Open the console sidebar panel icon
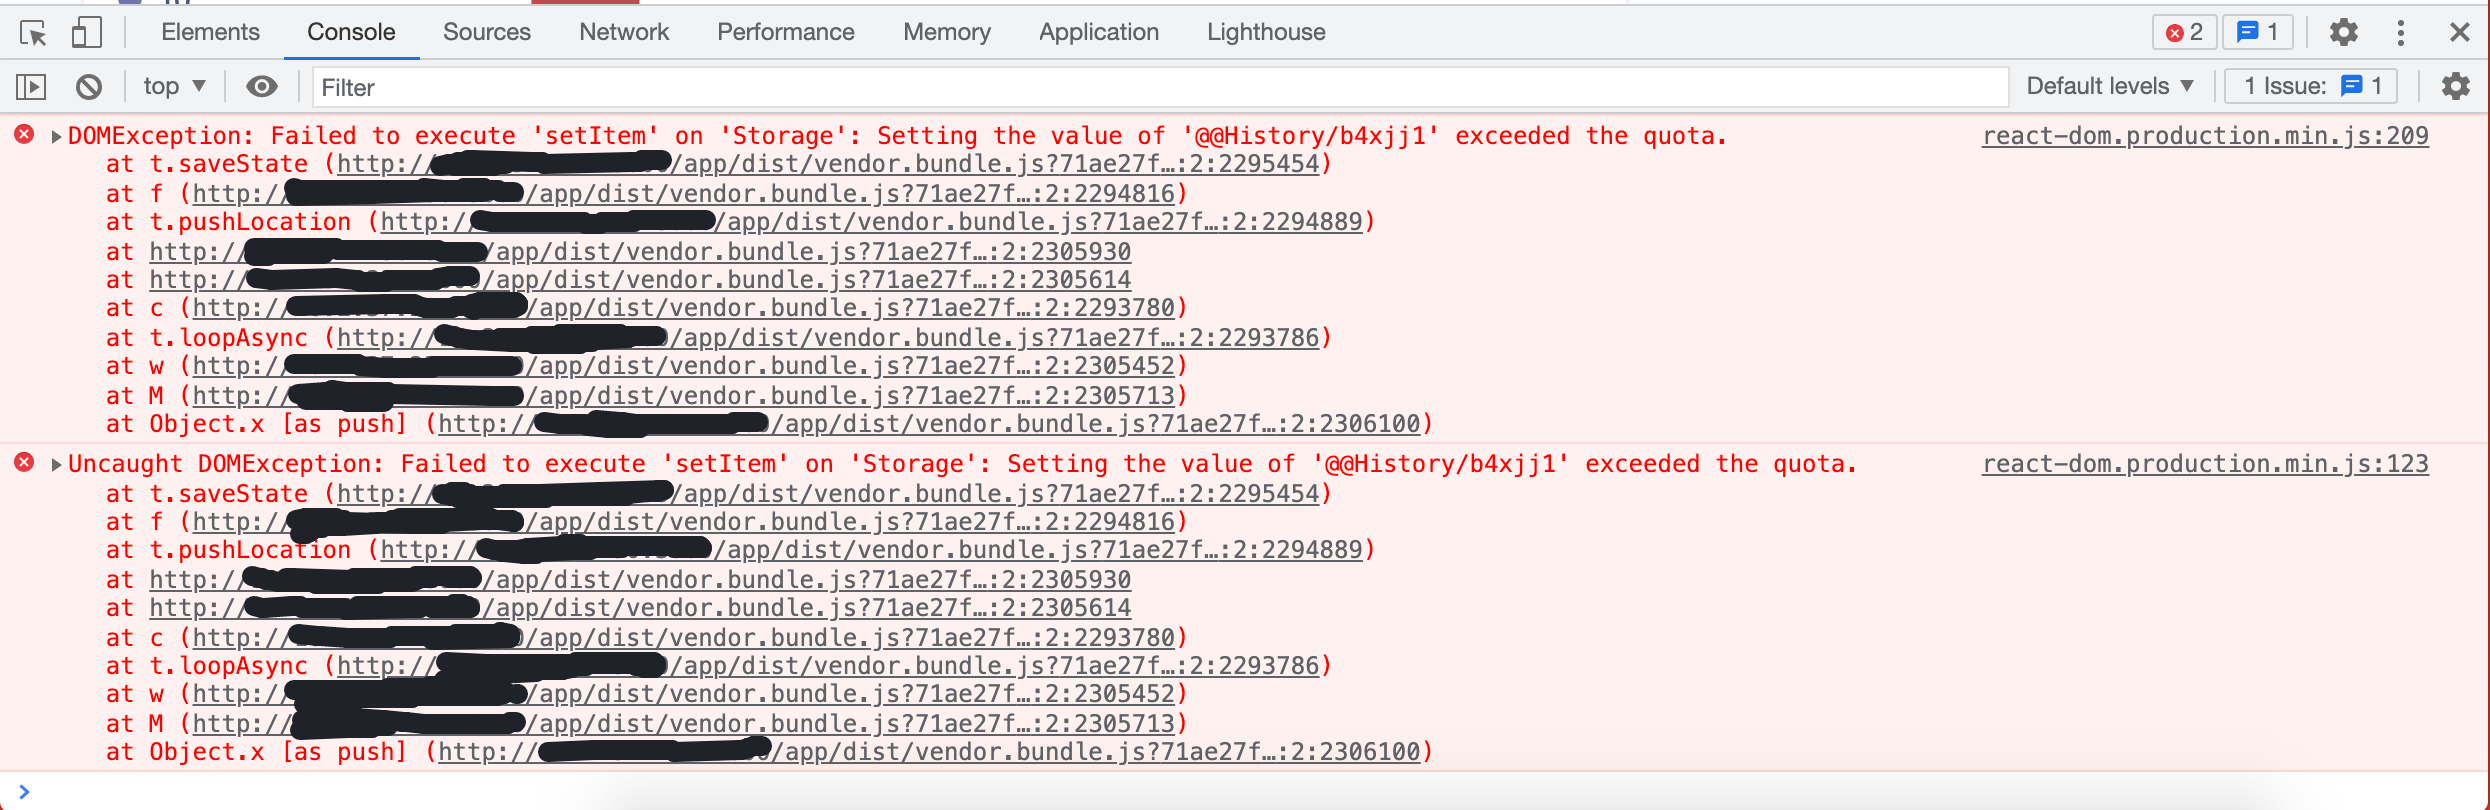 [31, 87]
